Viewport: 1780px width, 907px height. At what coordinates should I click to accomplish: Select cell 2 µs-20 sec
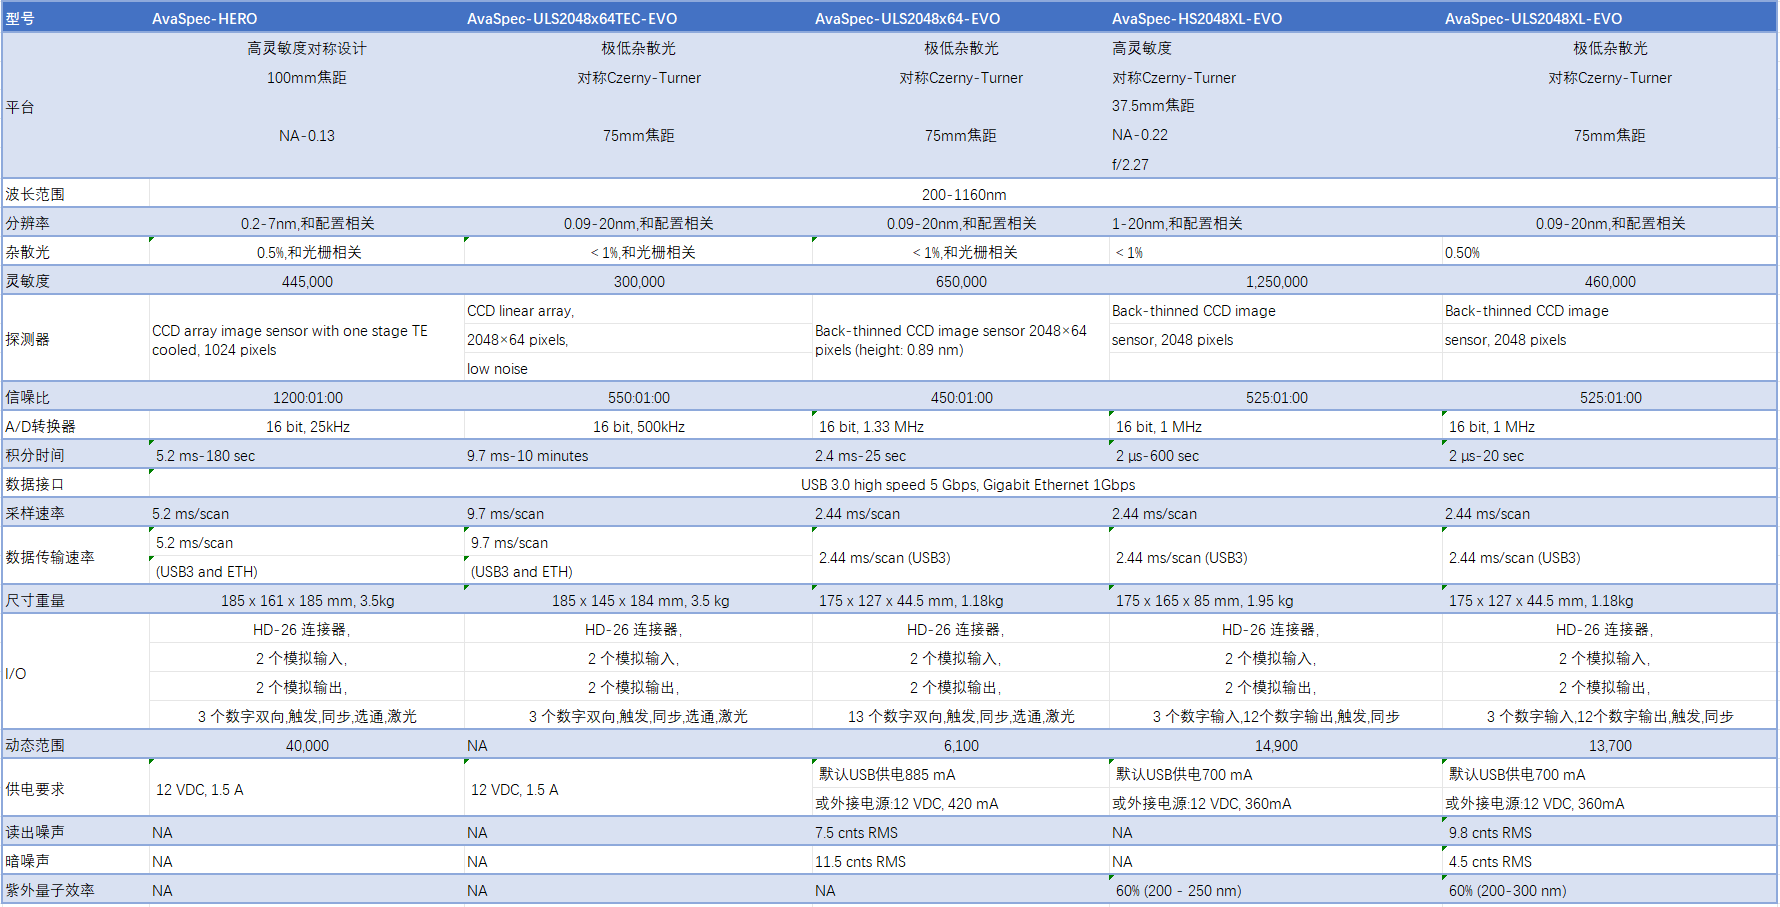[1609, 455]
